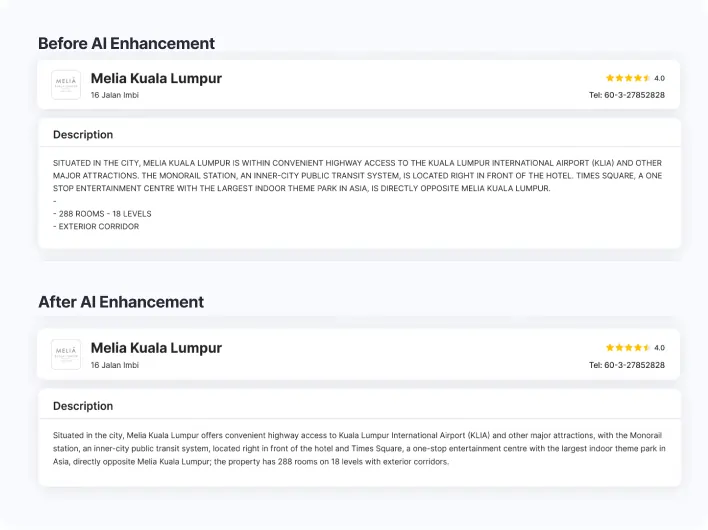
Task: Click the "After AI Enhancement" heading
Action: pos(121,302)
